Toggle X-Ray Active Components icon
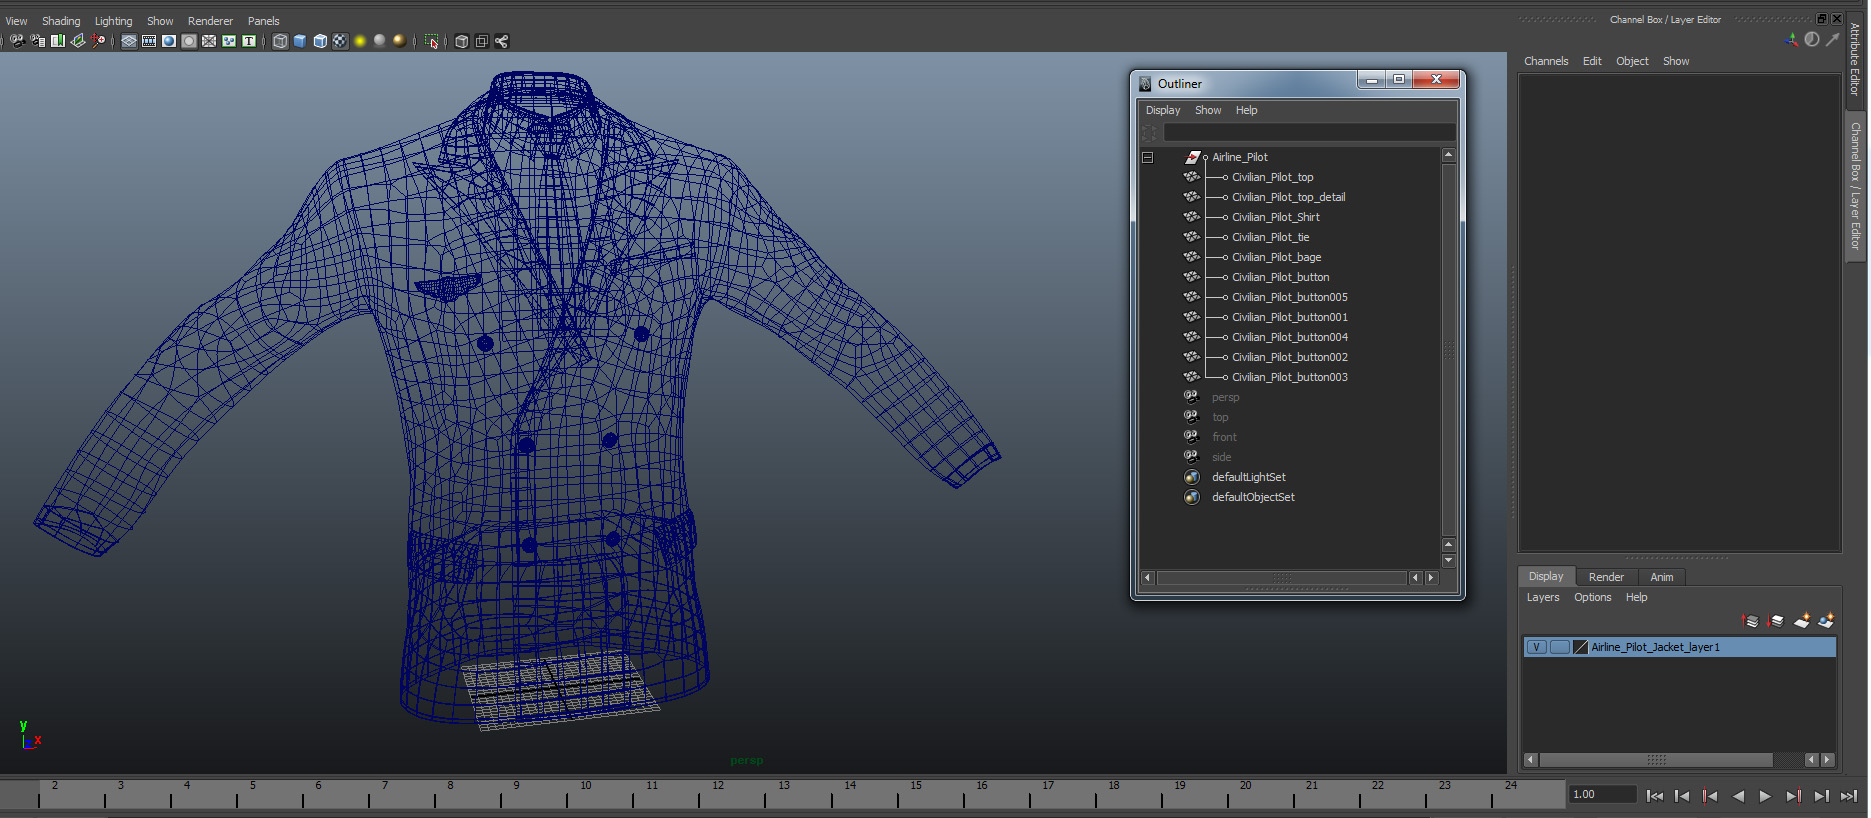This screenshot has height=818, width=1871. pyautogui.click(x=482, y=41)
